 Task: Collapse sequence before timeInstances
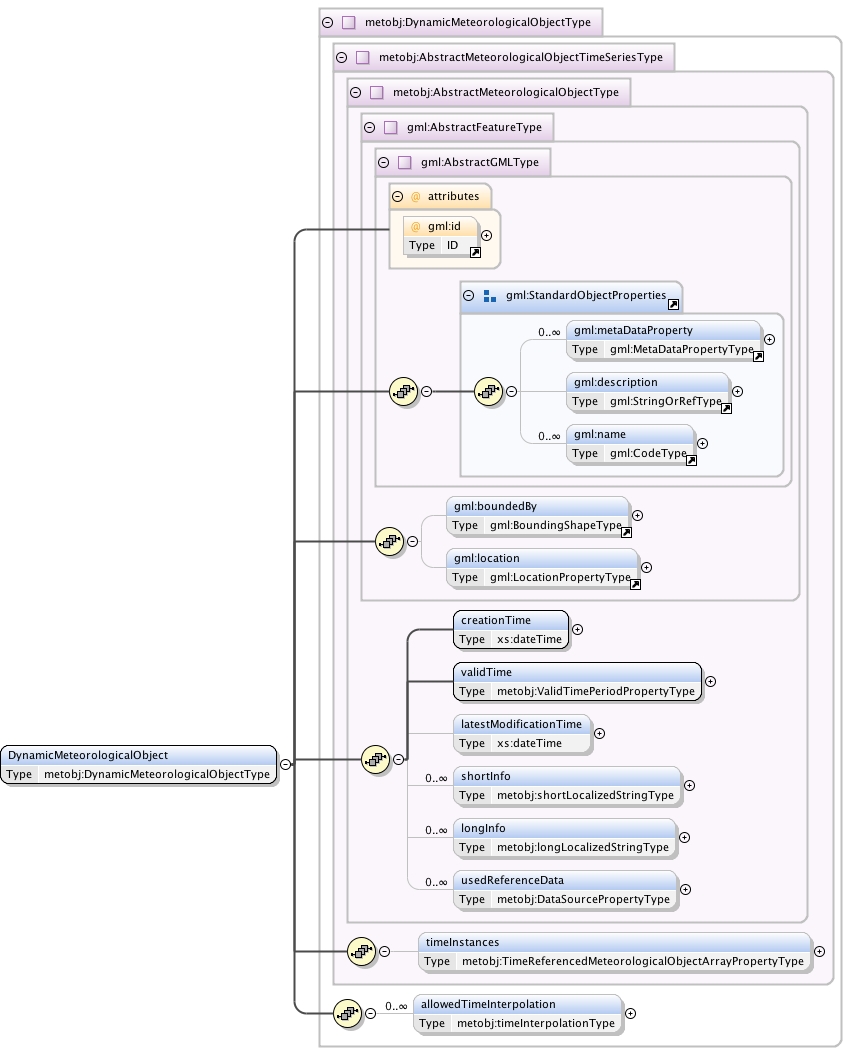point(384,951)
